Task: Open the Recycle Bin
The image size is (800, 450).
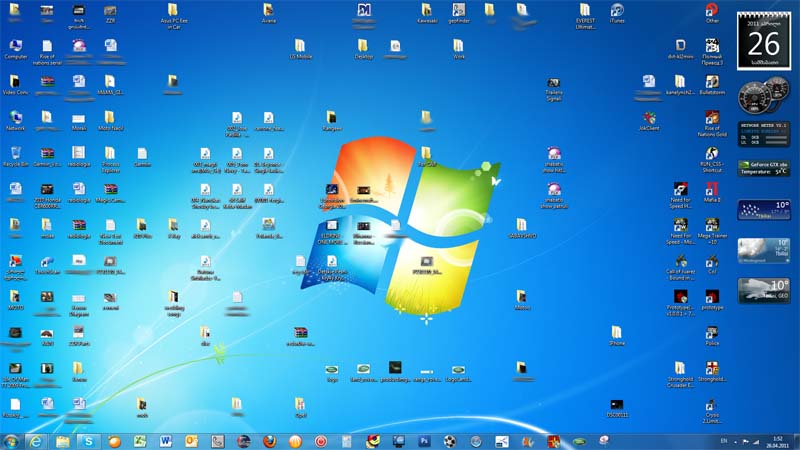Action: 15,157
